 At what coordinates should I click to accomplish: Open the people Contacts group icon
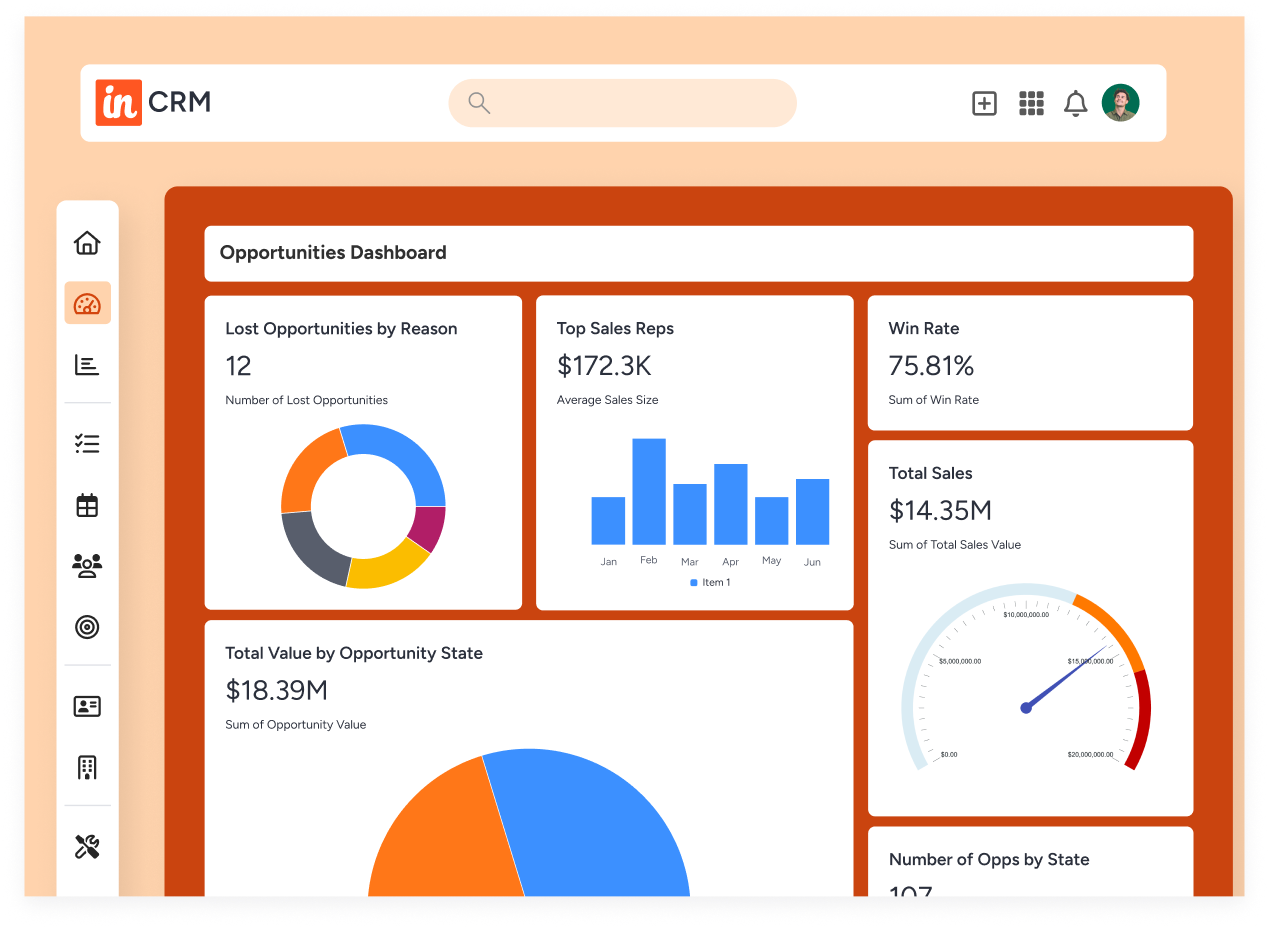[x=87, y=566]
